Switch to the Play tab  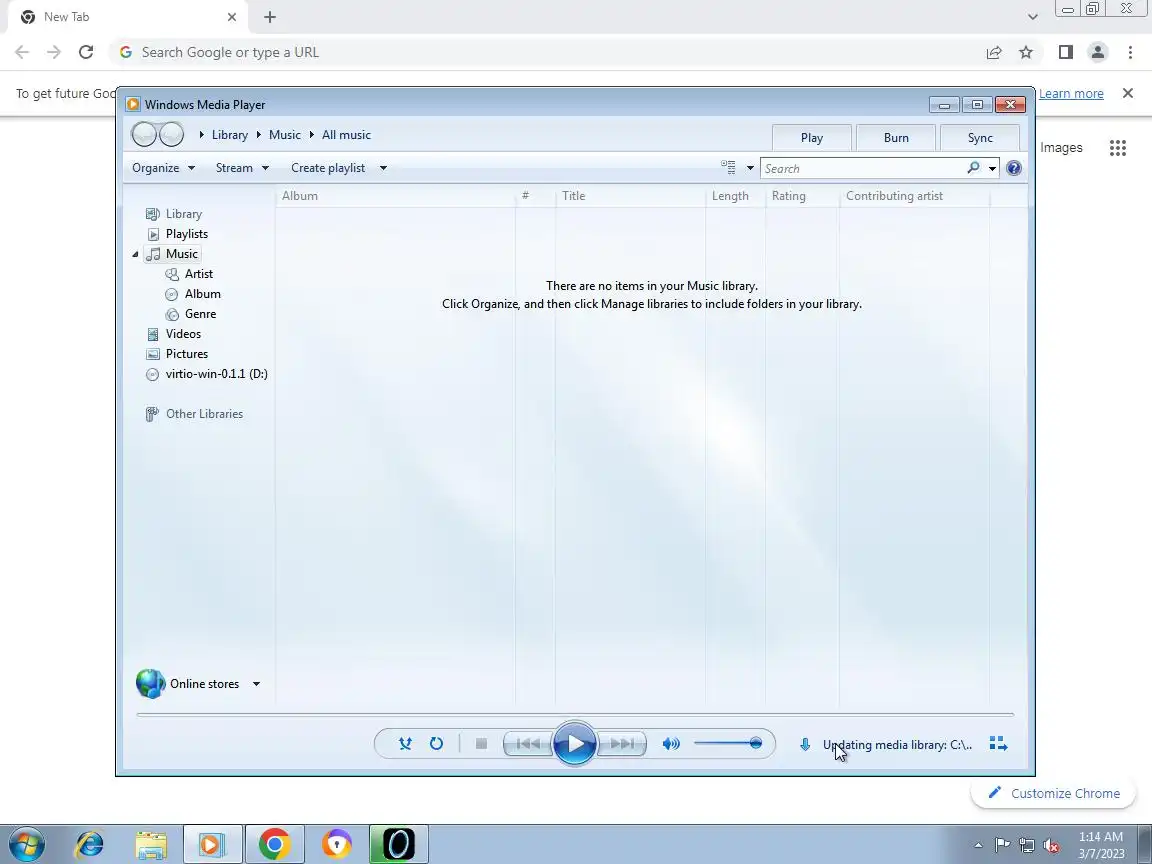pos(812,137)
